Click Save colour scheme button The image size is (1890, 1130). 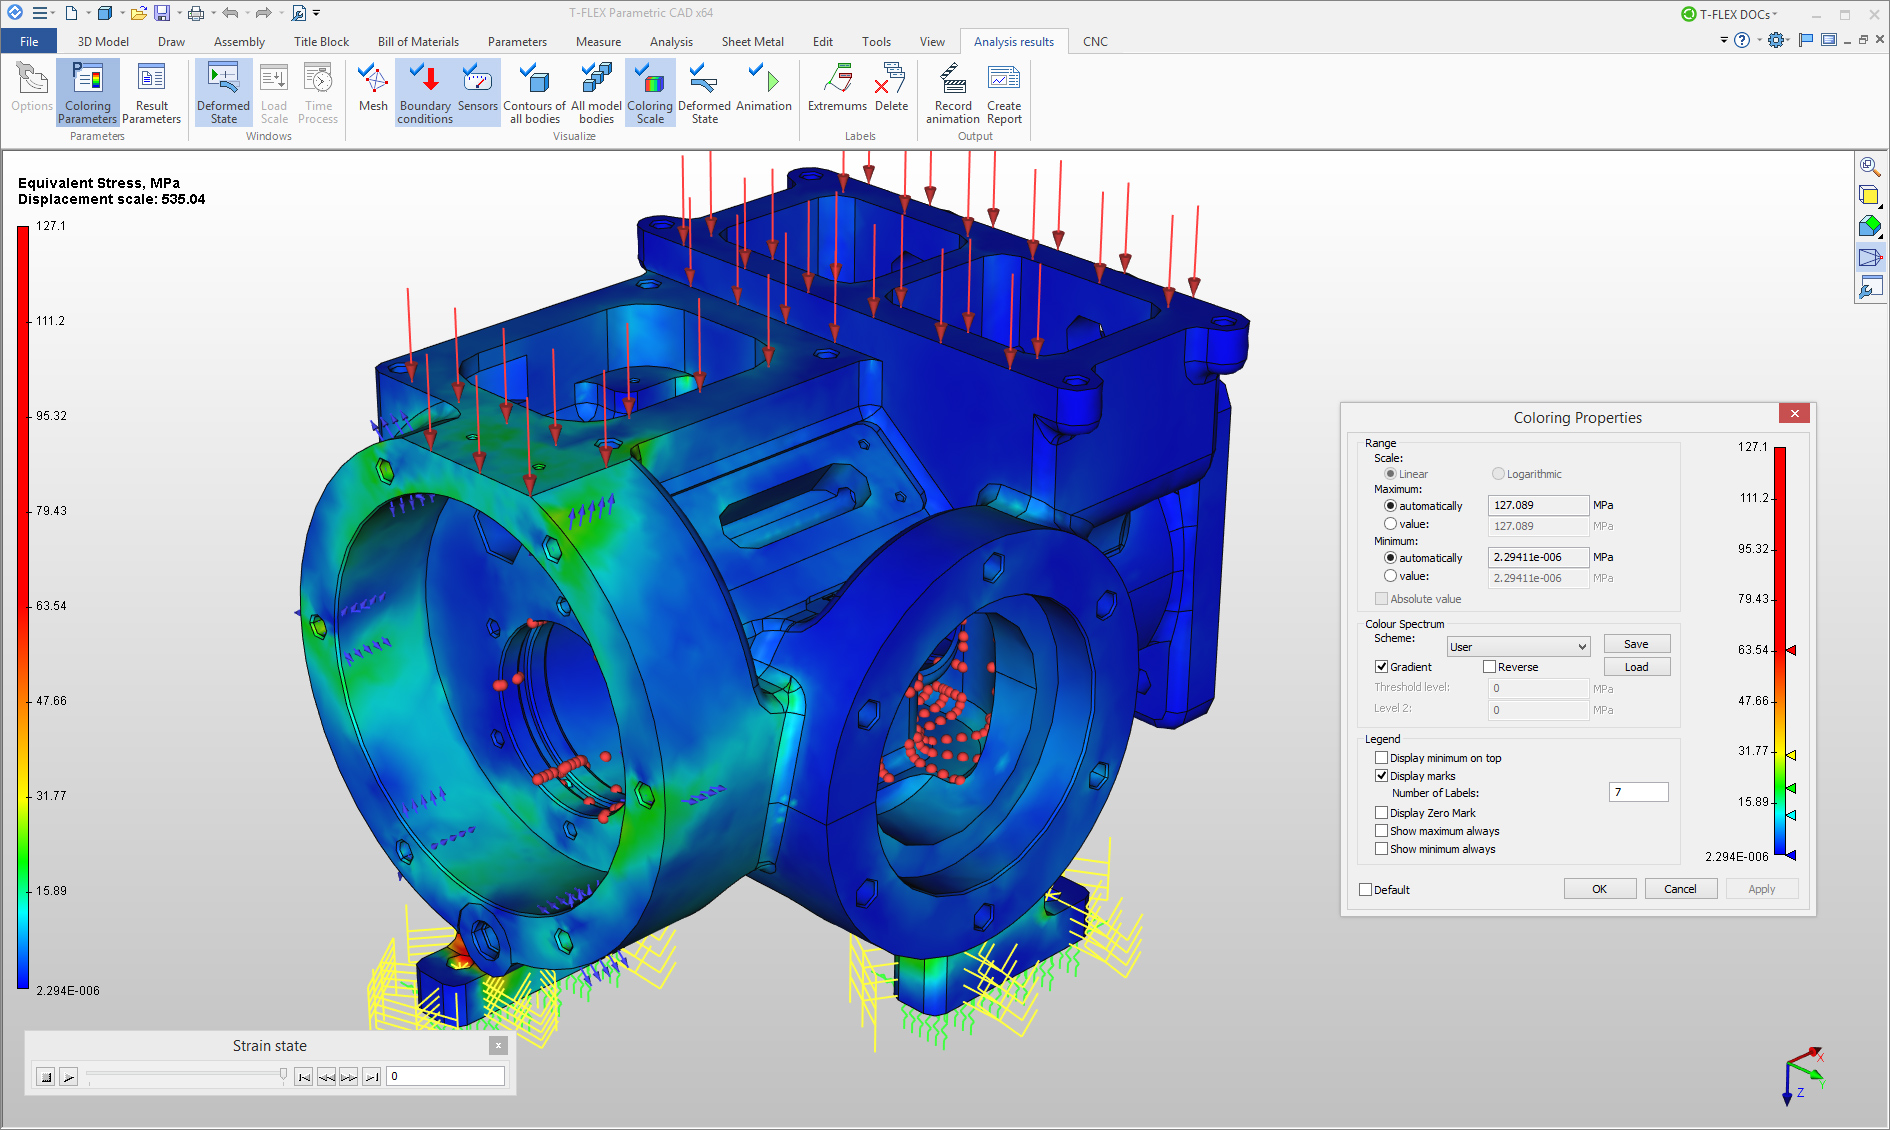[1637, 644]
